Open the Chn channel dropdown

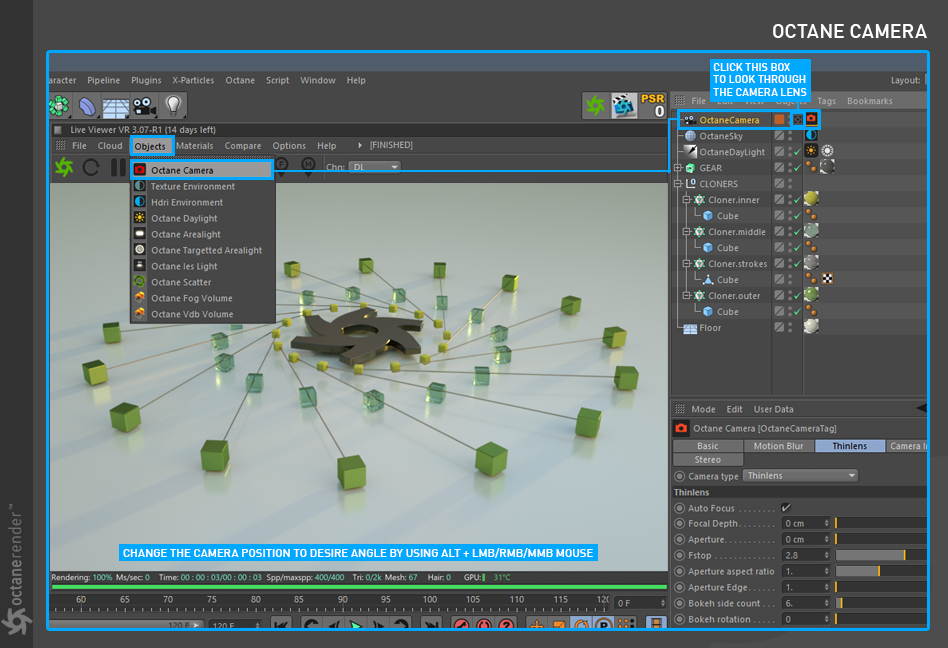click(375, 167)
